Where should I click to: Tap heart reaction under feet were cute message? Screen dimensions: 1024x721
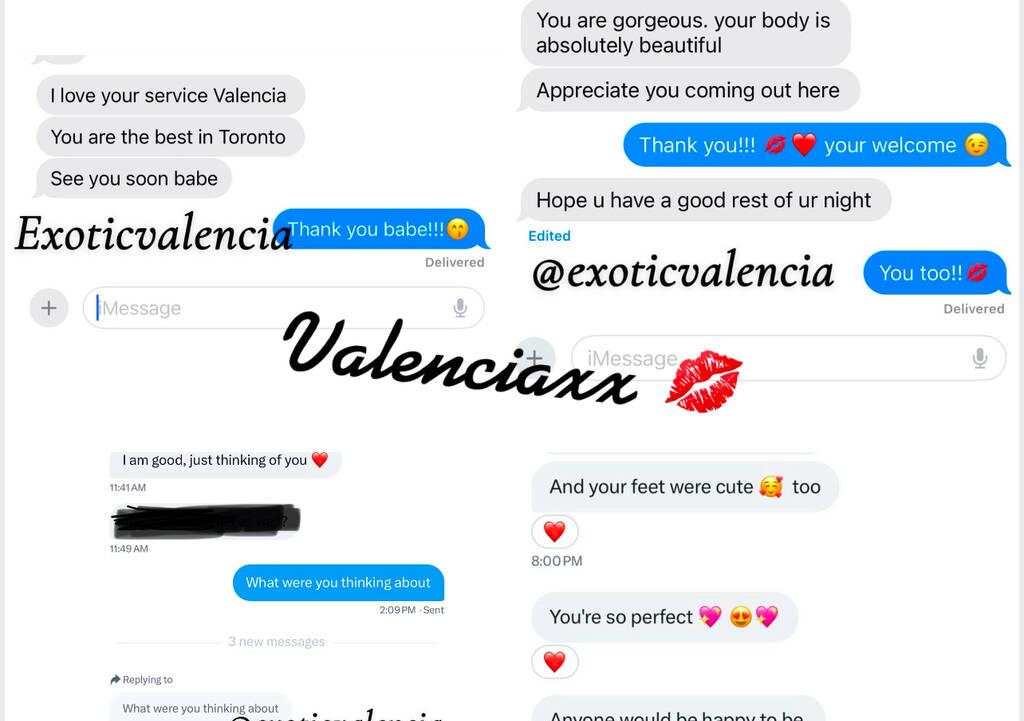pos(554,532)
